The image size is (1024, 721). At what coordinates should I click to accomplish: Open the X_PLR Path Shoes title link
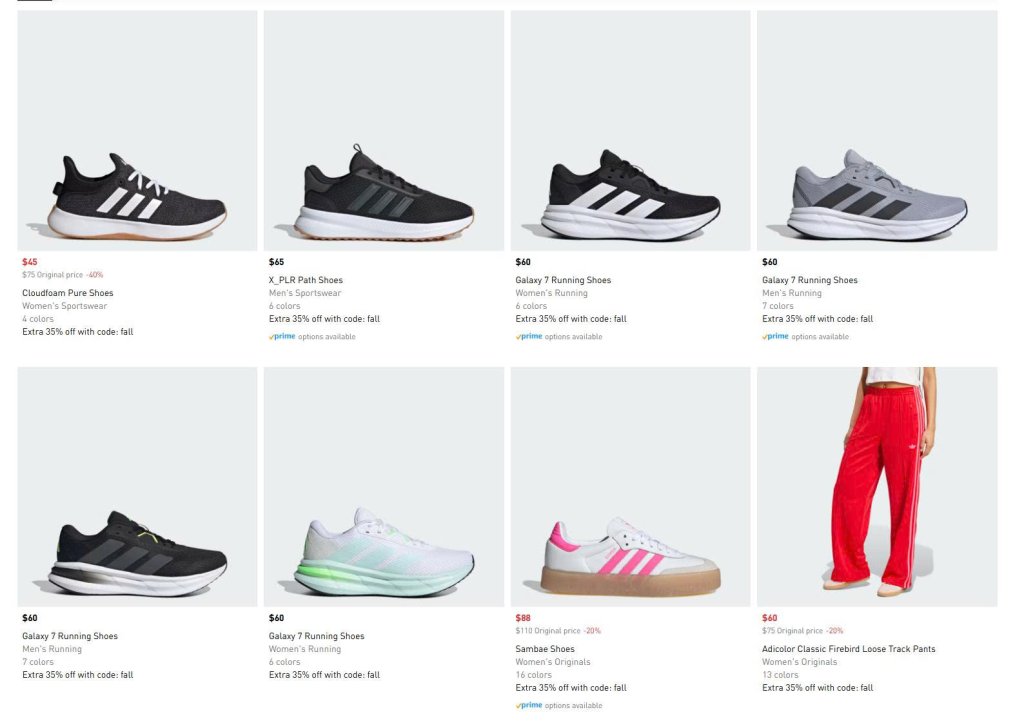coord(306,280)
